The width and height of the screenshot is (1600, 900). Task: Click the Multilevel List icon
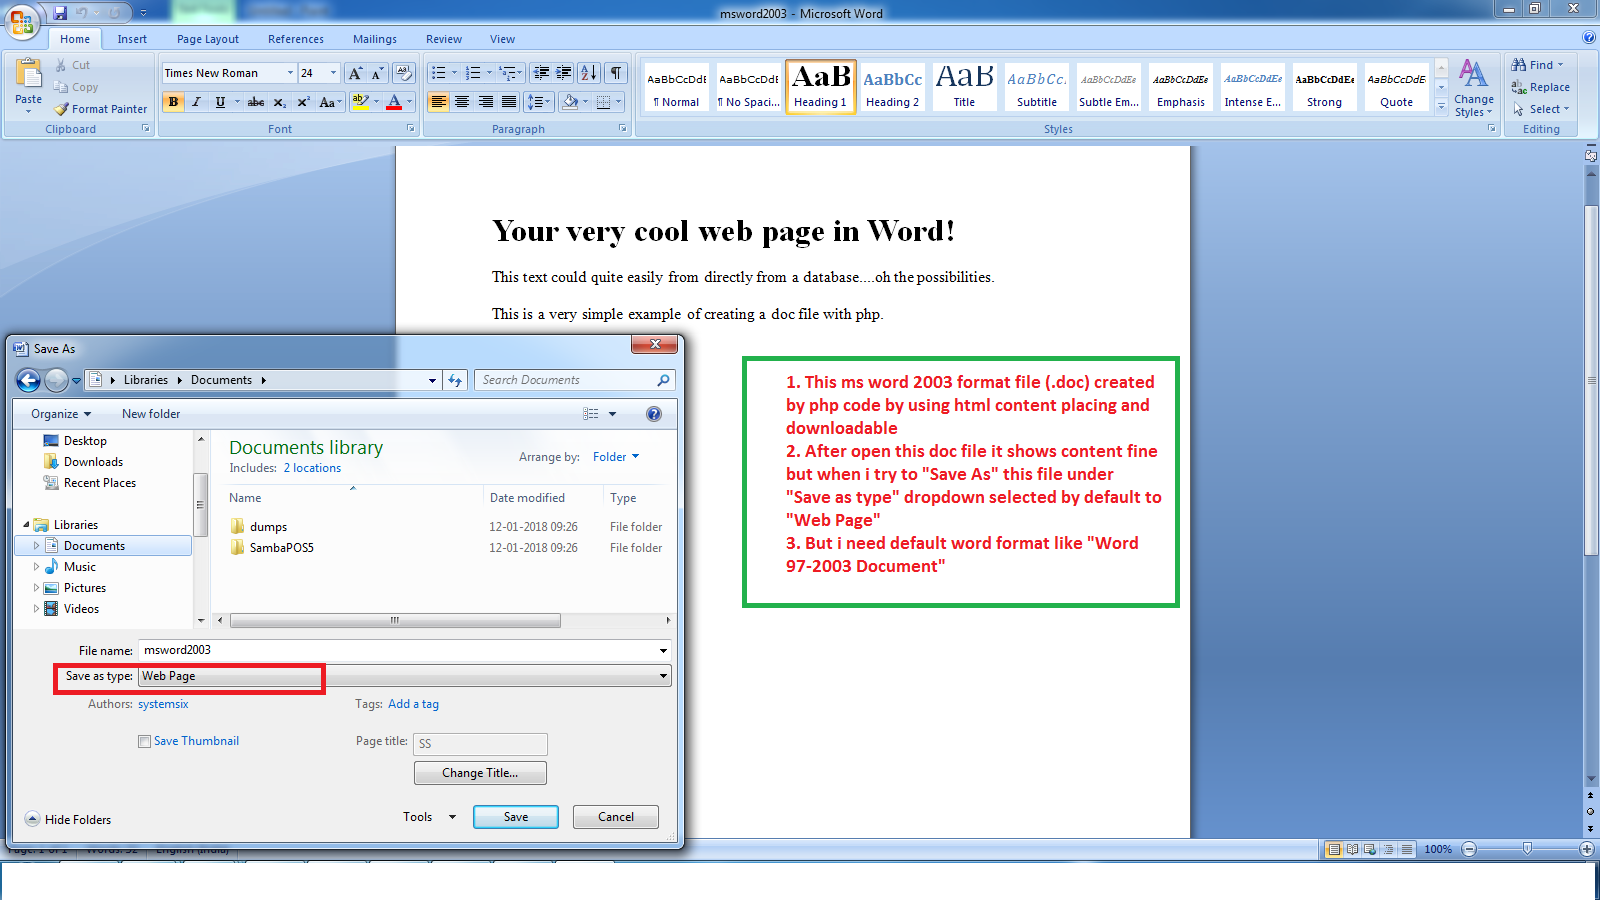508,73
